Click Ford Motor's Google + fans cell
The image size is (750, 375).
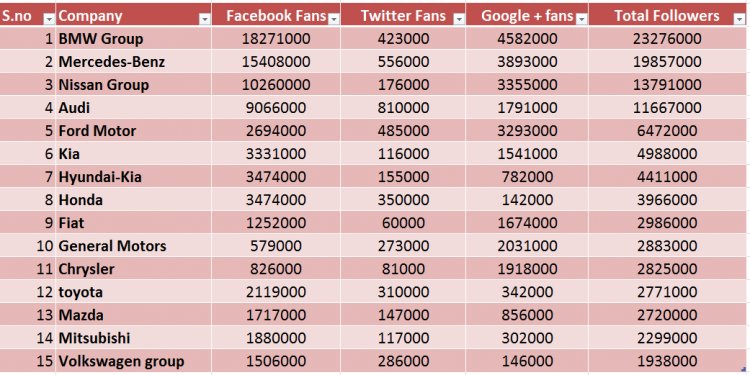click(527, 131)
